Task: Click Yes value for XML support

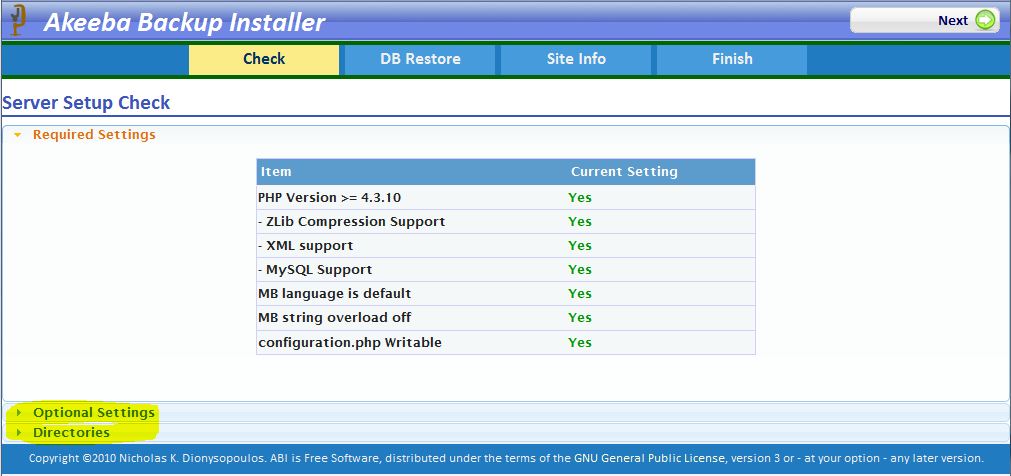Action: pos(580,246)
